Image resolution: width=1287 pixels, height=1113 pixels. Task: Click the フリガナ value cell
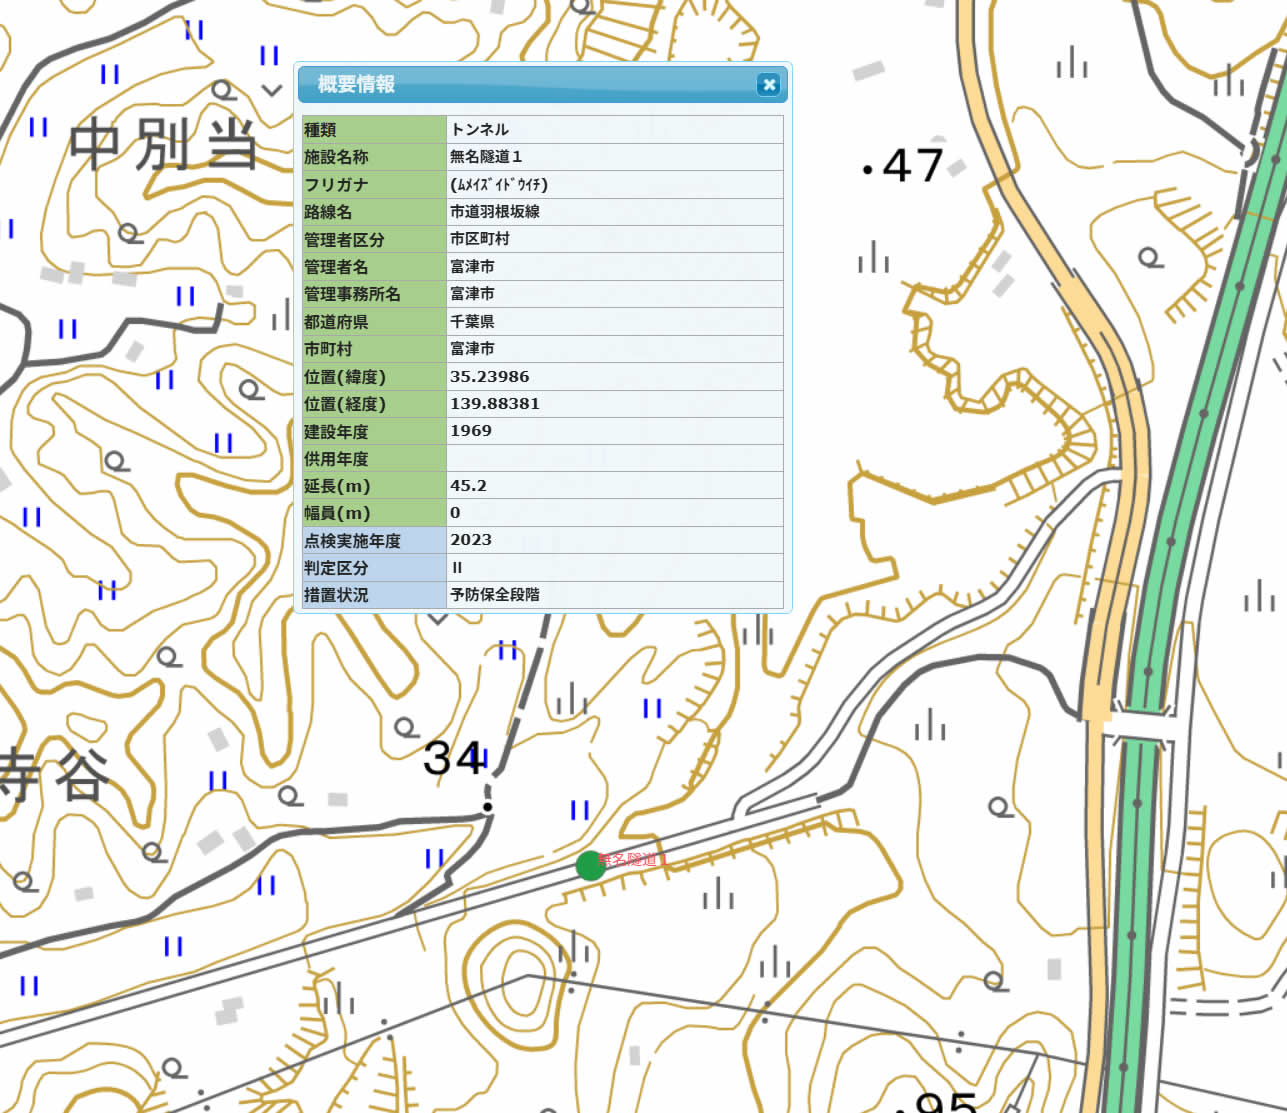499,185
